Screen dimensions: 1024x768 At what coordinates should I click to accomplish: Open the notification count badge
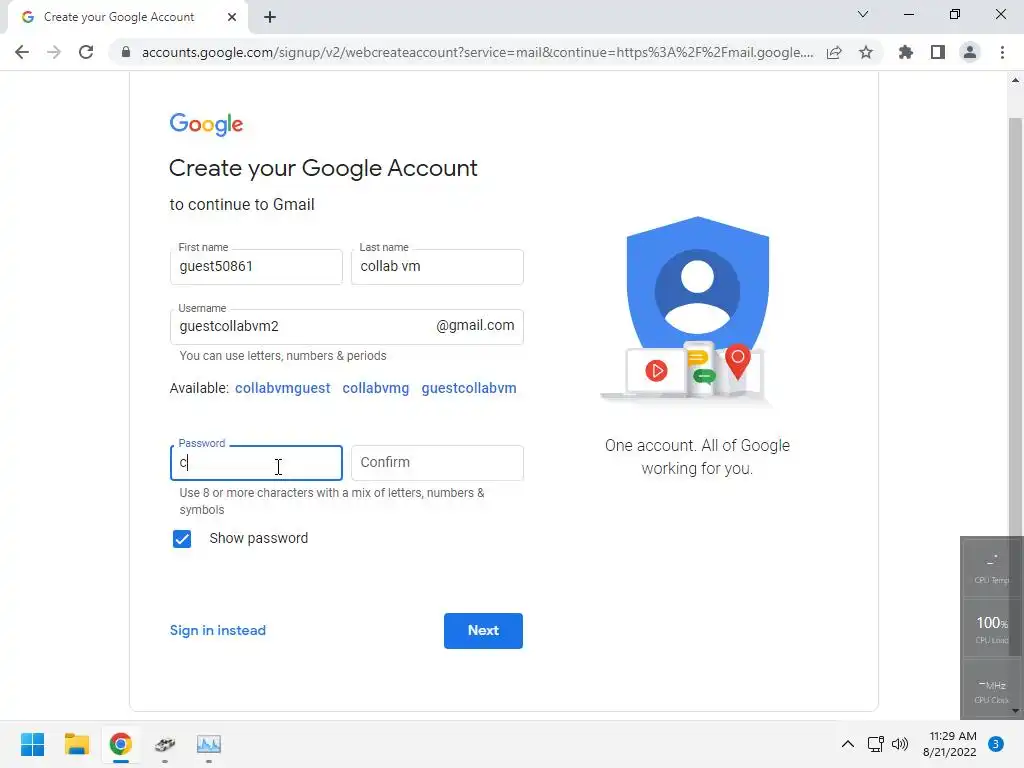click(x=995, y=744)
